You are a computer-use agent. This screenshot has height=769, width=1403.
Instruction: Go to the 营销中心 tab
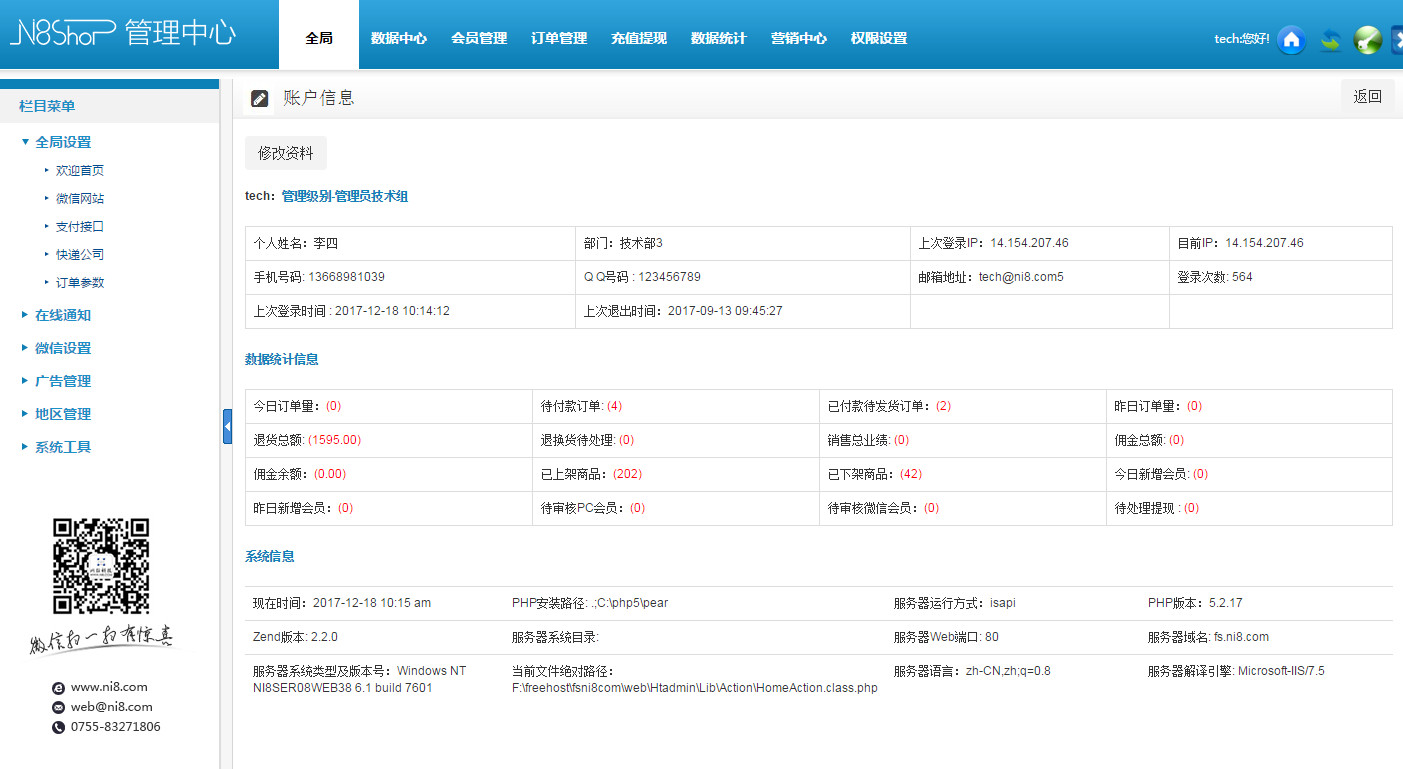click(798, 38)
